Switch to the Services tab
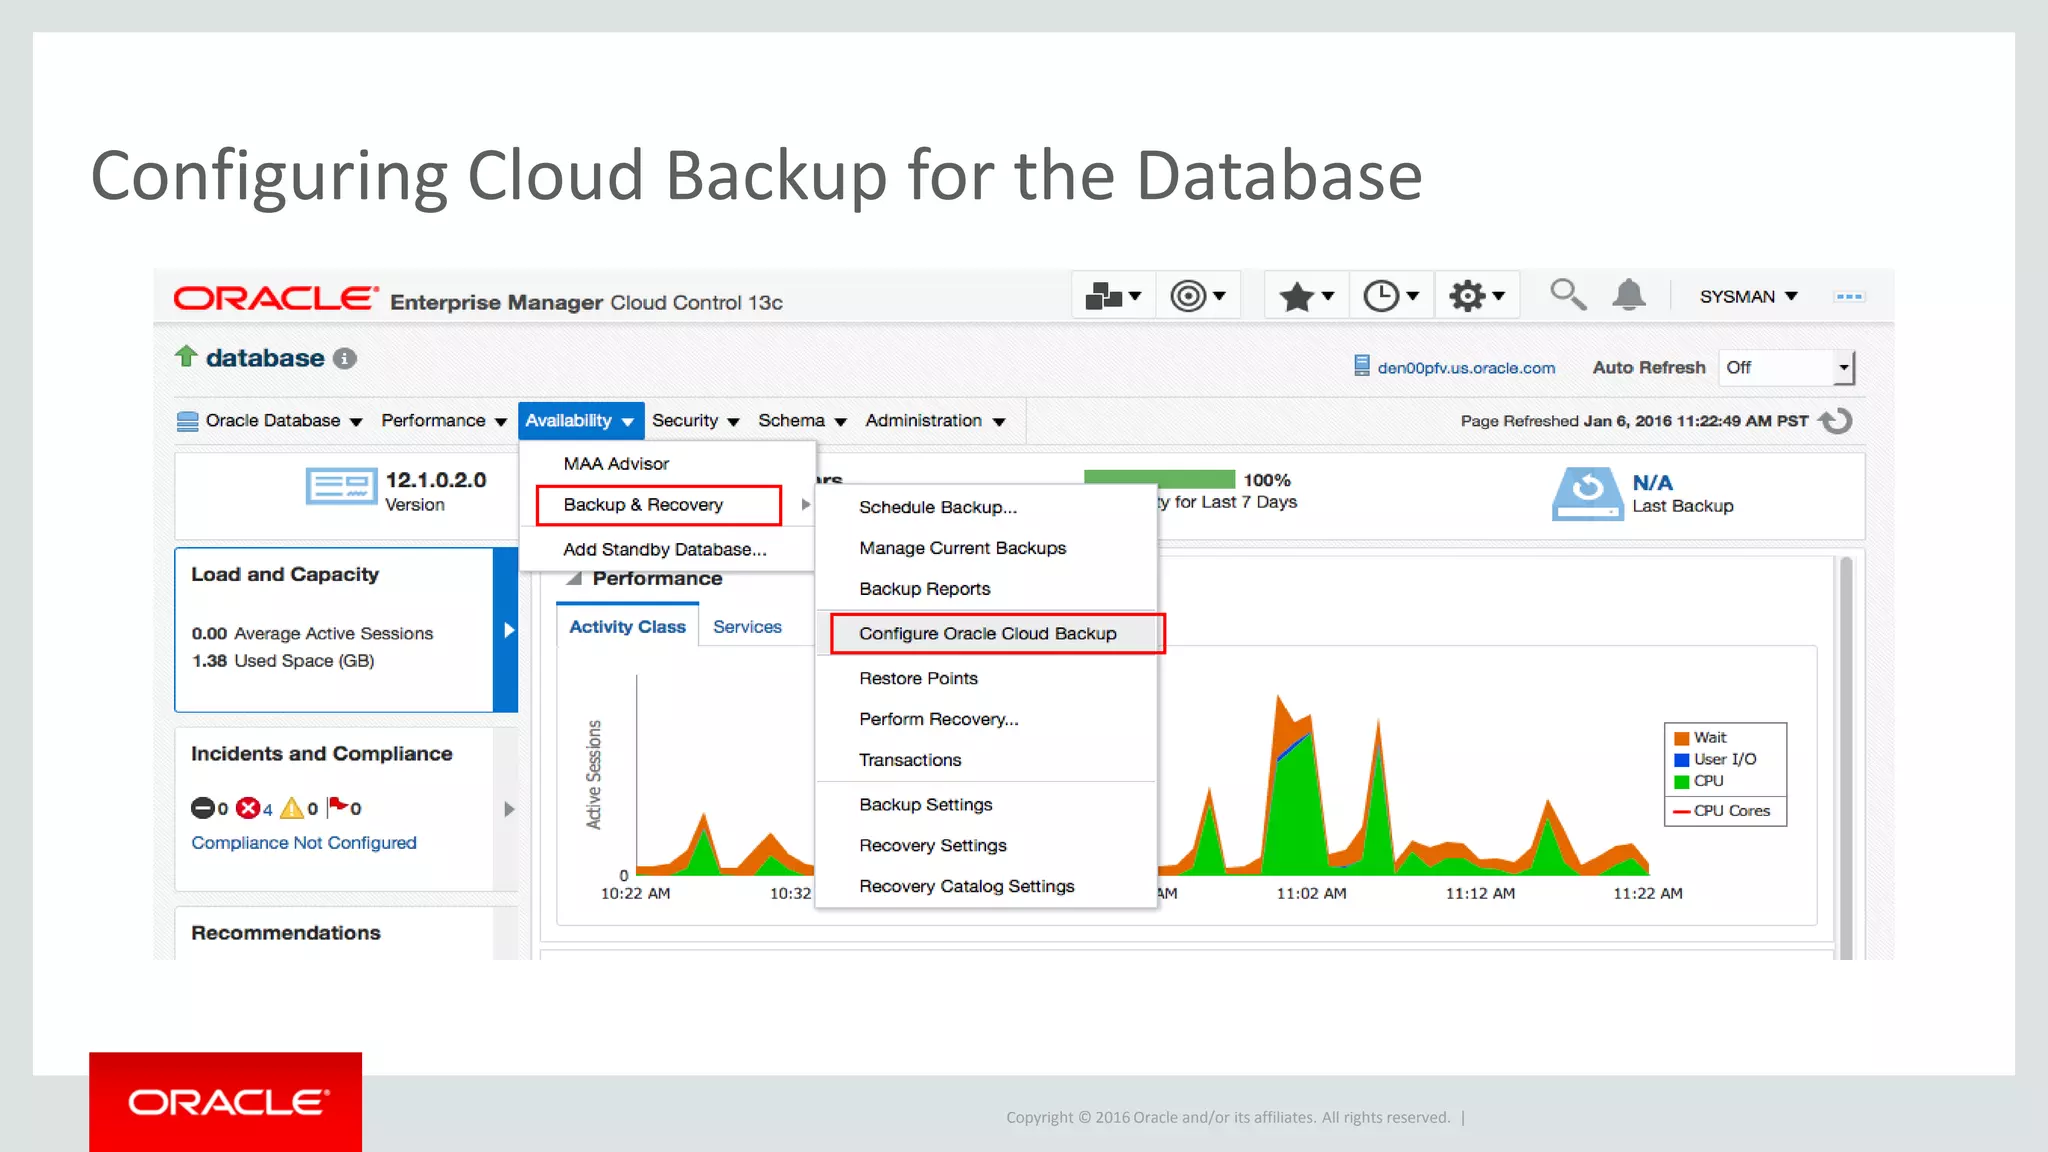Viewport: 2048px width, 1152px height. click(747, 627)
